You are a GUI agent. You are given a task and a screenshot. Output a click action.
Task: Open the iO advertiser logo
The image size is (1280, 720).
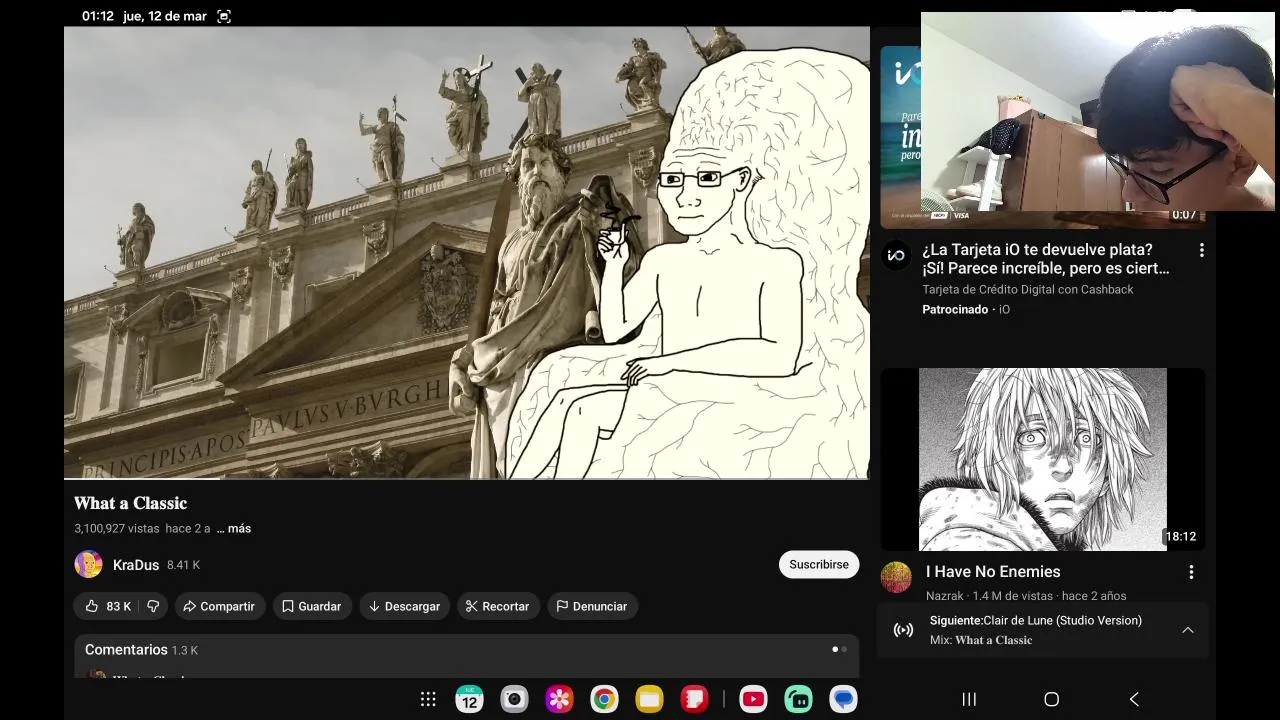896,255
